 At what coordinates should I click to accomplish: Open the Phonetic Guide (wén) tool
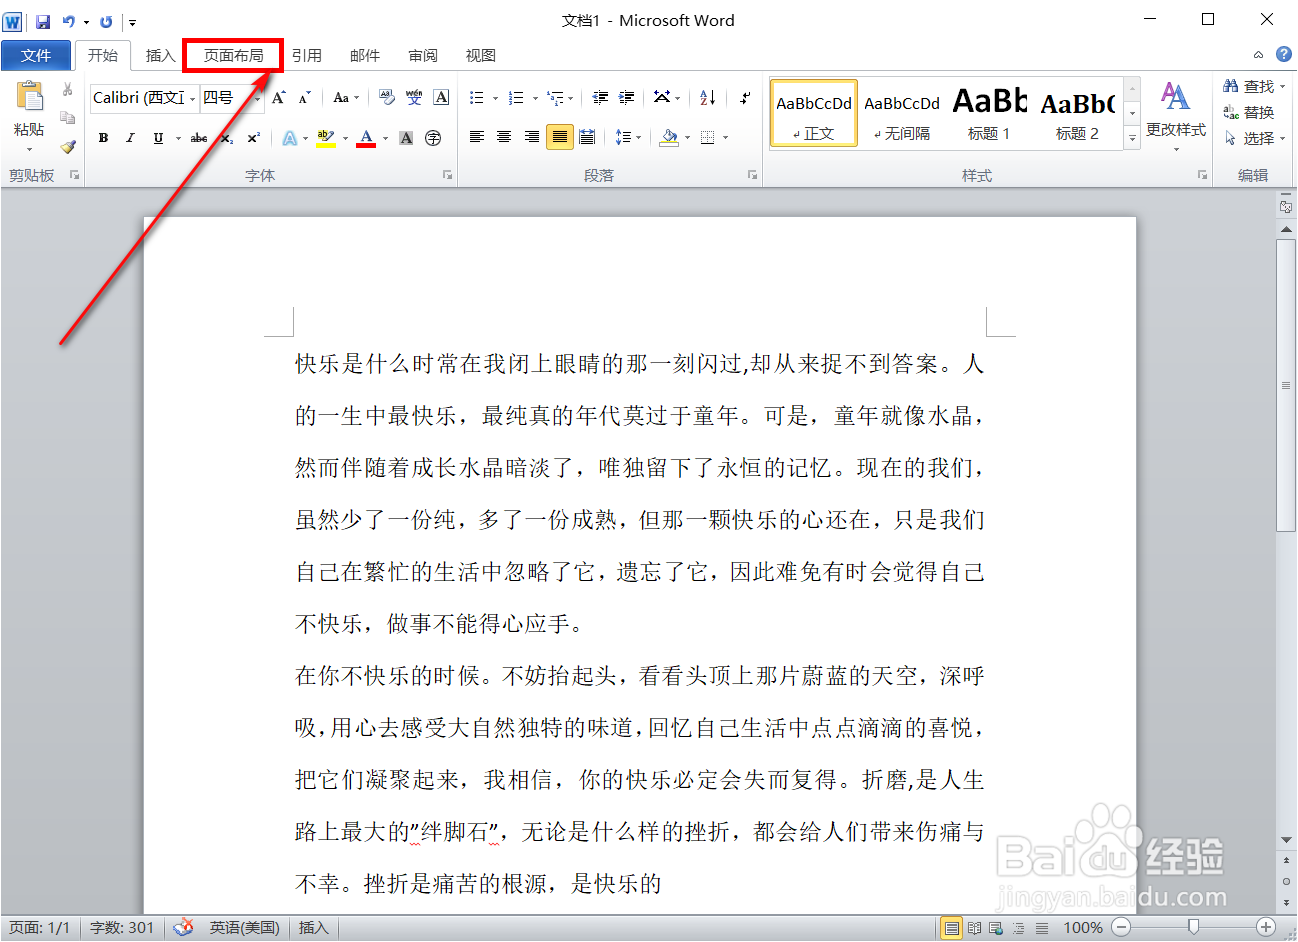tap(414, 97)
